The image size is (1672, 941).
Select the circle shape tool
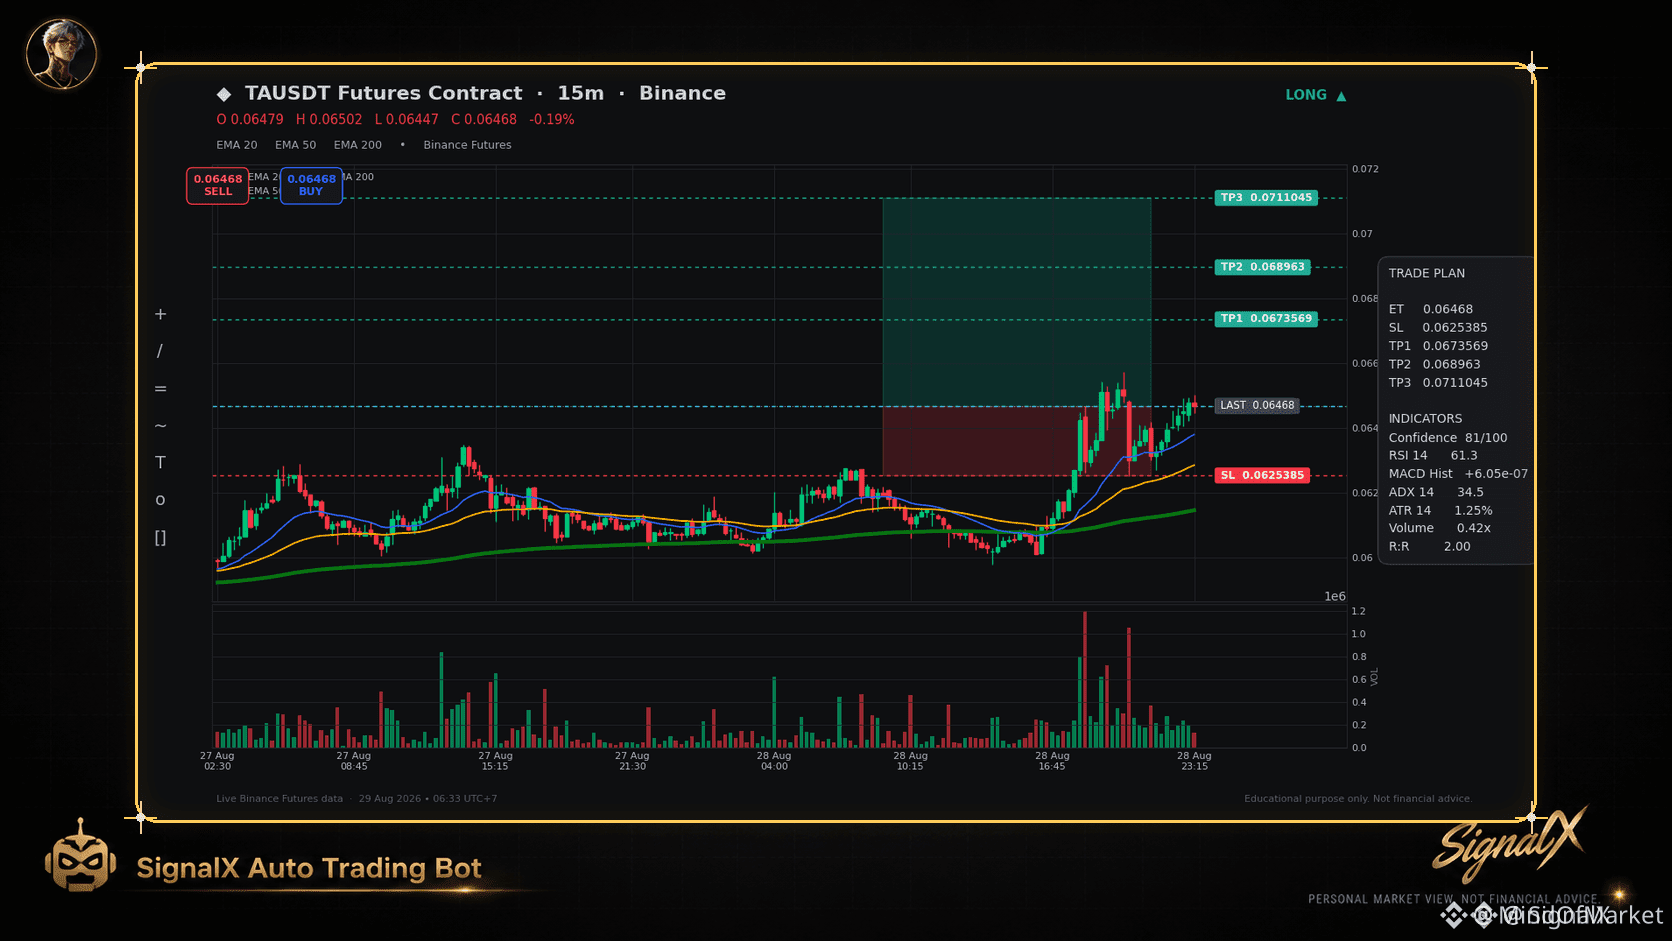click(x=160, y=500)
